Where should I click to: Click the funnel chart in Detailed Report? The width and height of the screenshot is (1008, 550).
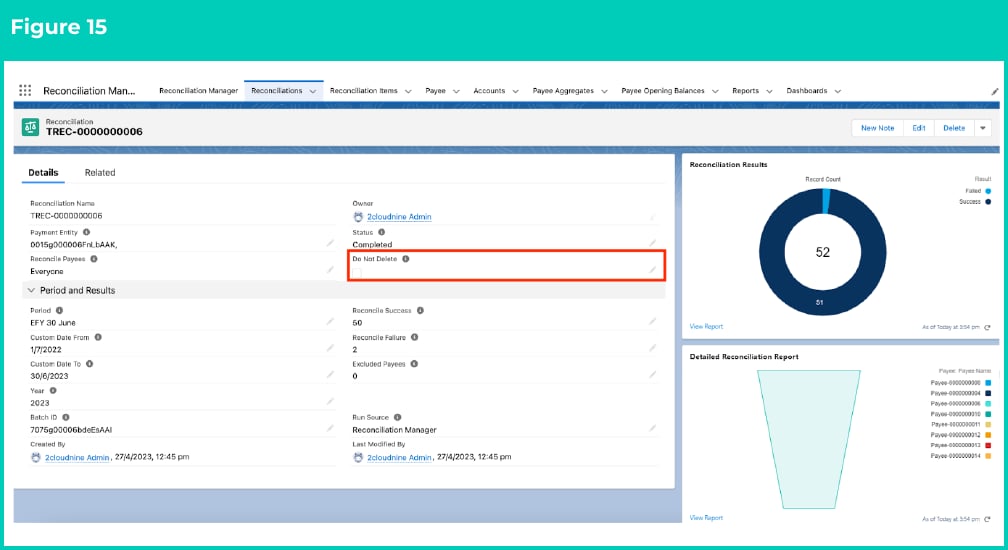click(x=809, y=439)
